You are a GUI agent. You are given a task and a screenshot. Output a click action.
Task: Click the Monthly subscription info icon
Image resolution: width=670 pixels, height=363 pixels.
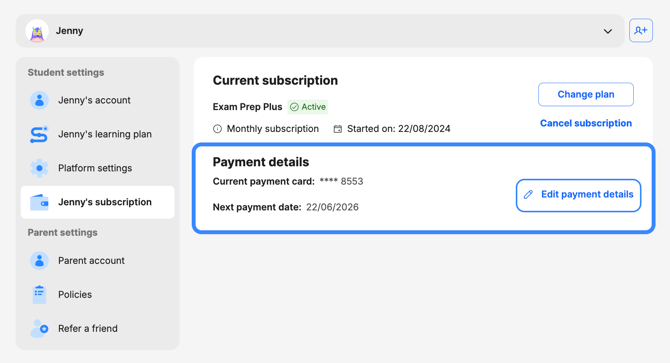pos(217,129)
